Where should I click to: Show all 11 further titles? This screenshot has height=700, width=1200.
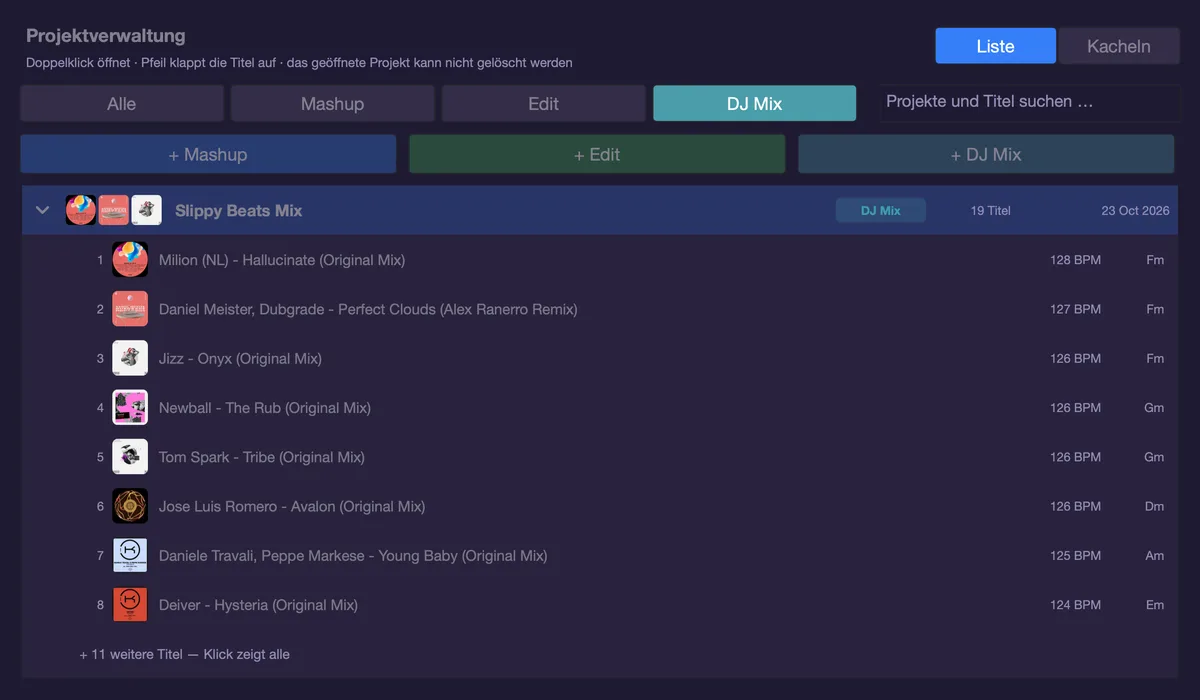(185, 654)
